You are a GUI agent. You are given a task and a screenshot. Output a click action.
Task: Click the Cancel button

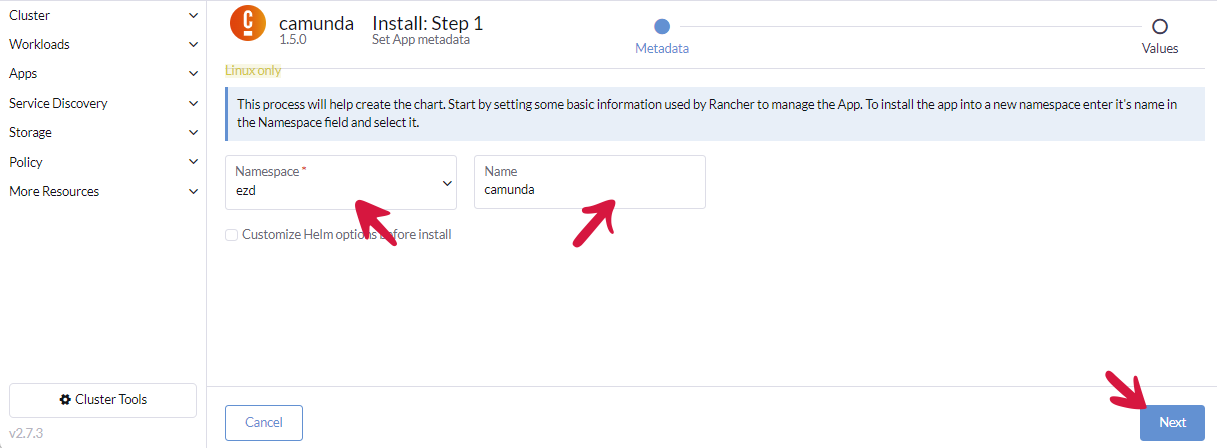264,422
